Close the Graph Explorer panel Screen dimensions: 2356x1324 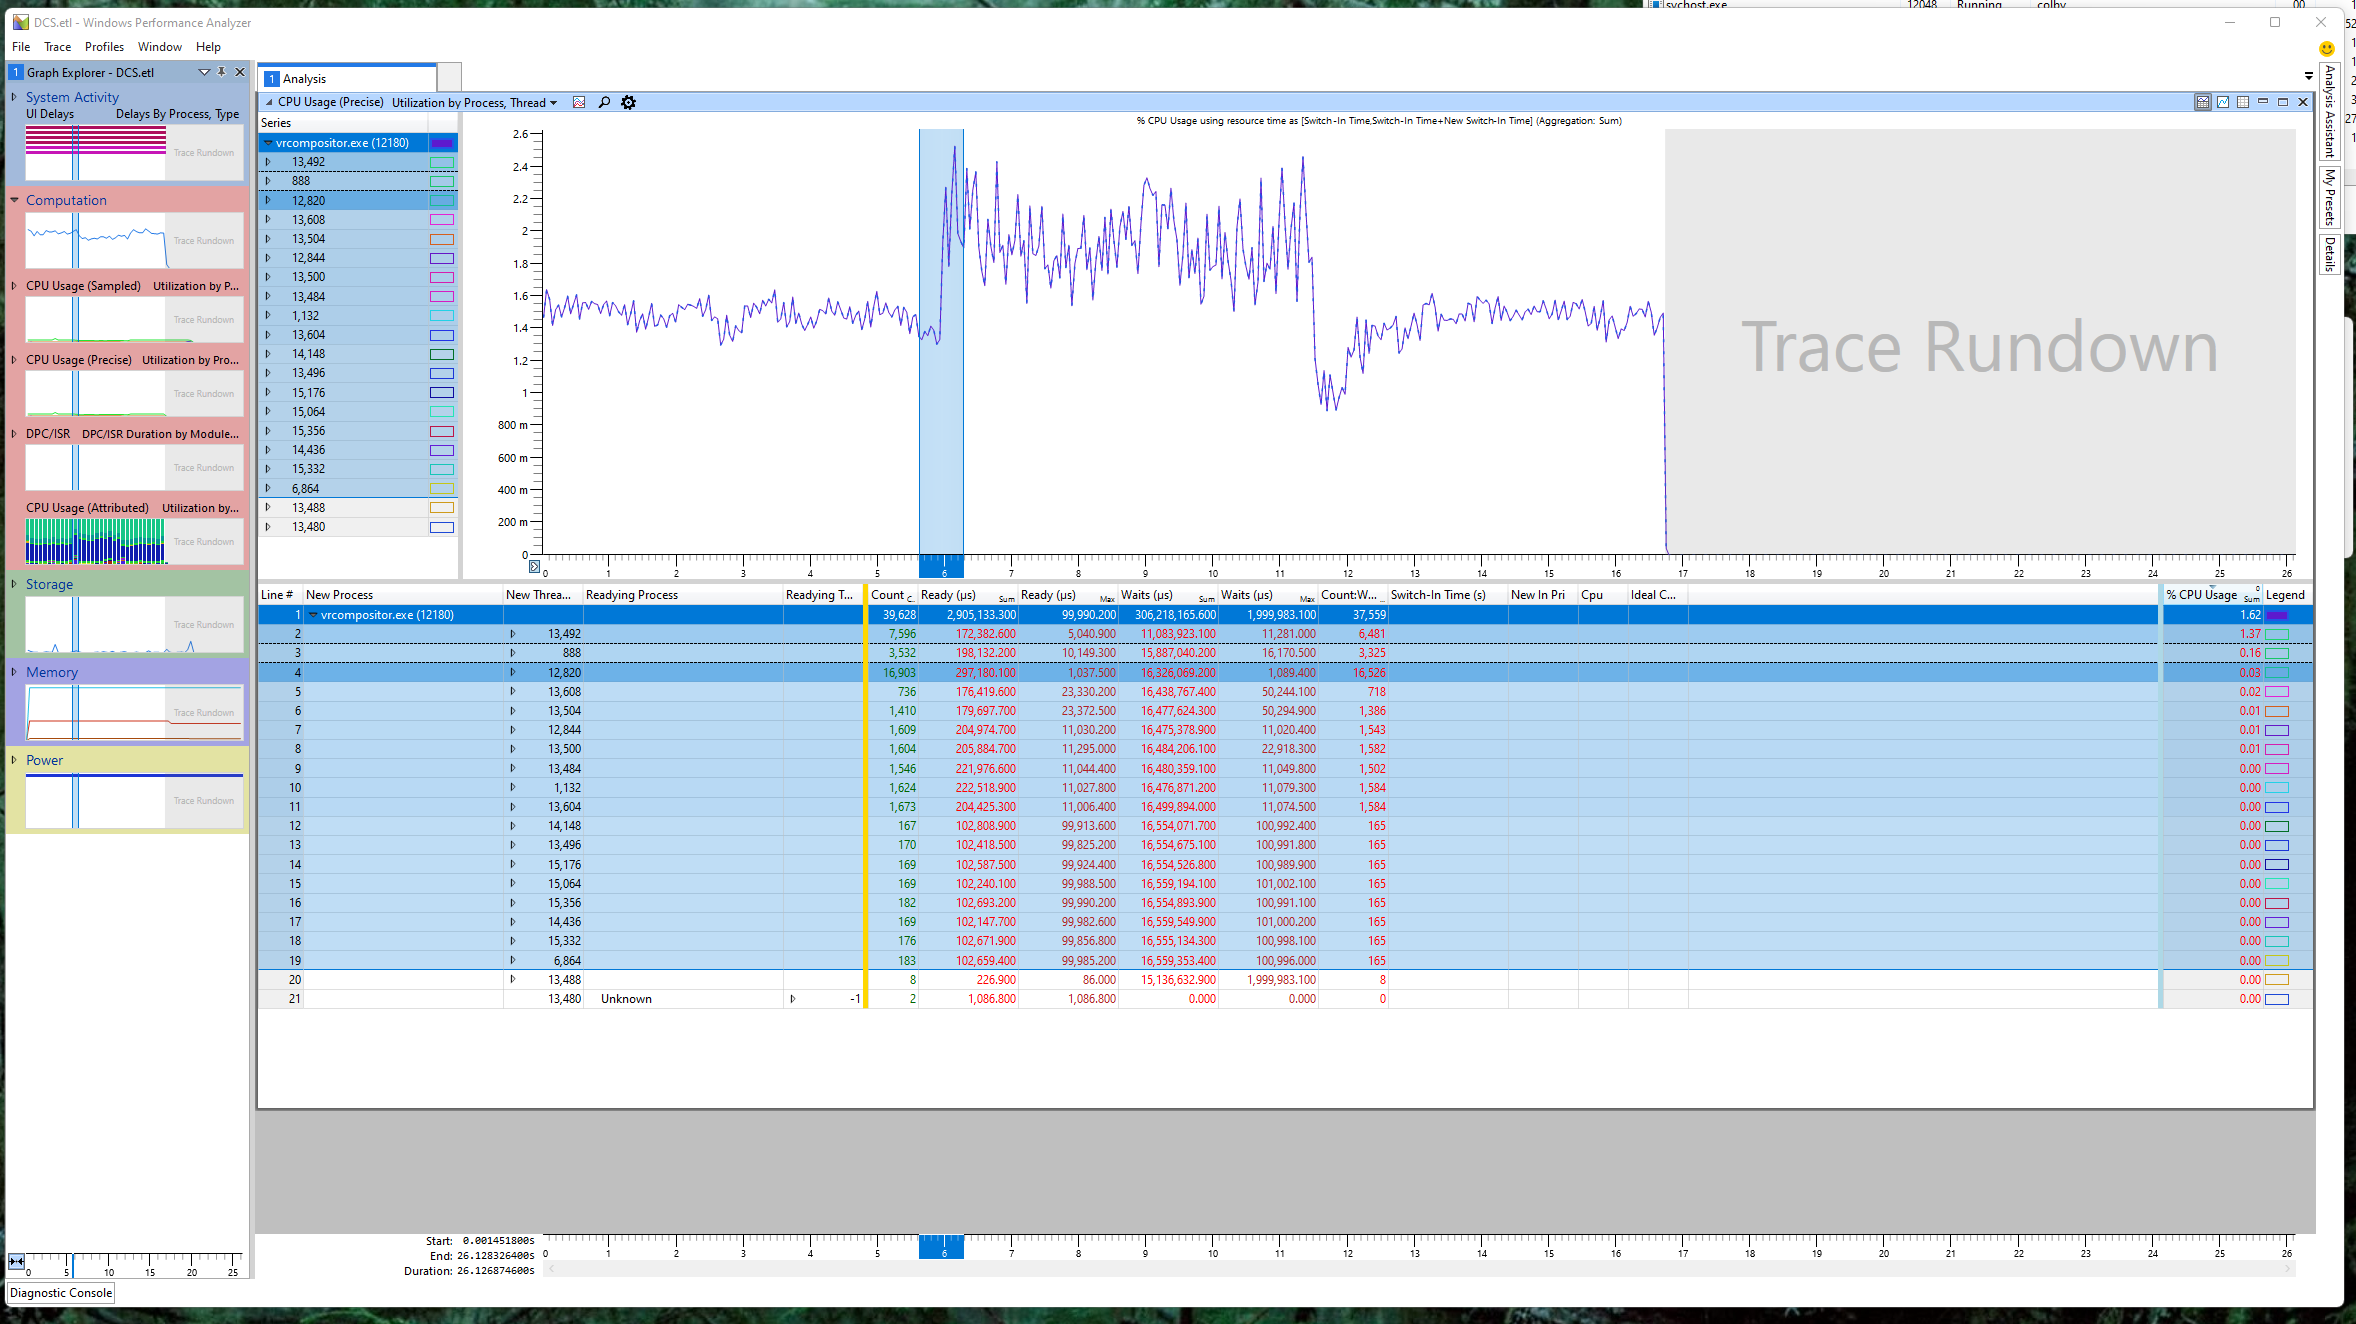[240, 72]
